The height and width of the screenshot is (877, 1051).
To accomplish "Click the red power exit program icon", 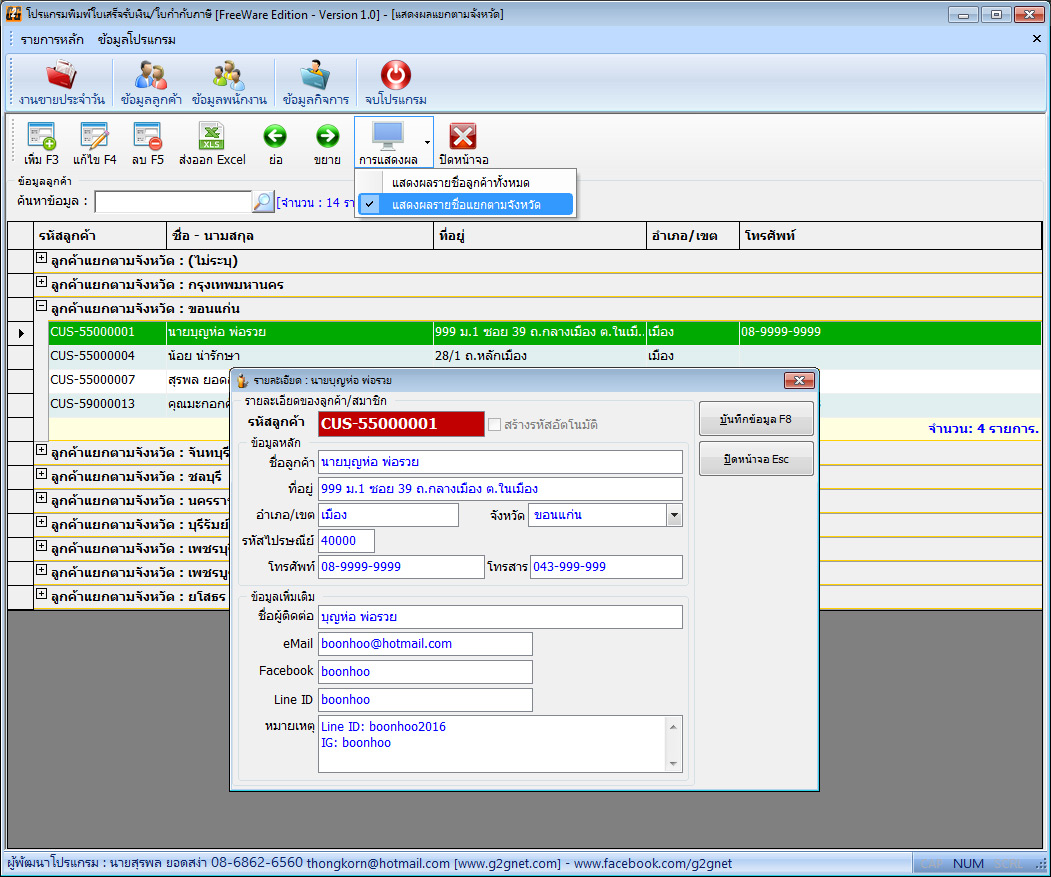I will [395, 75].
